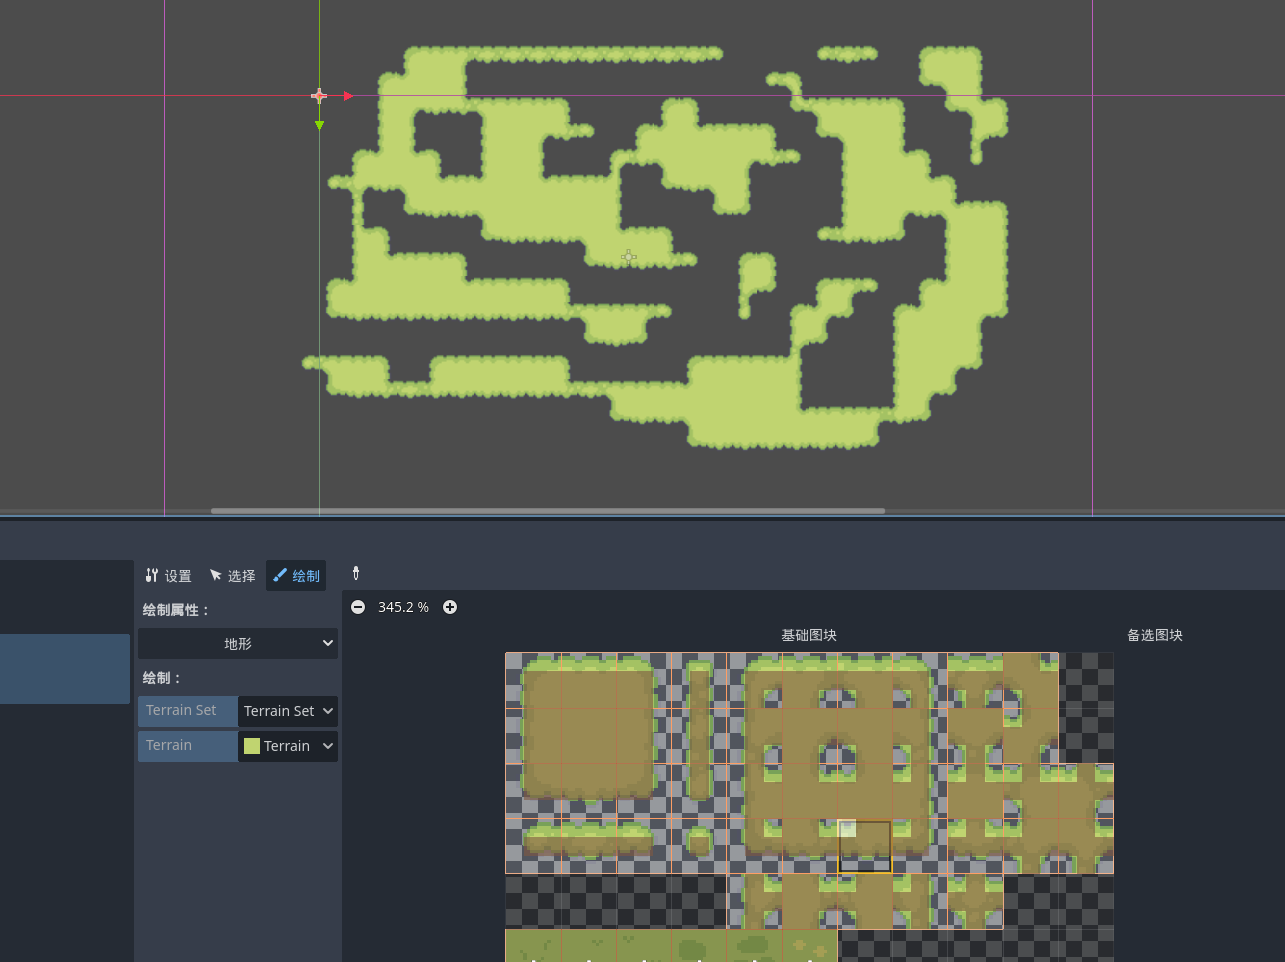Select the top-left corner tile in the atlas
The image size is (1285, 962).
tap(533, 680)
